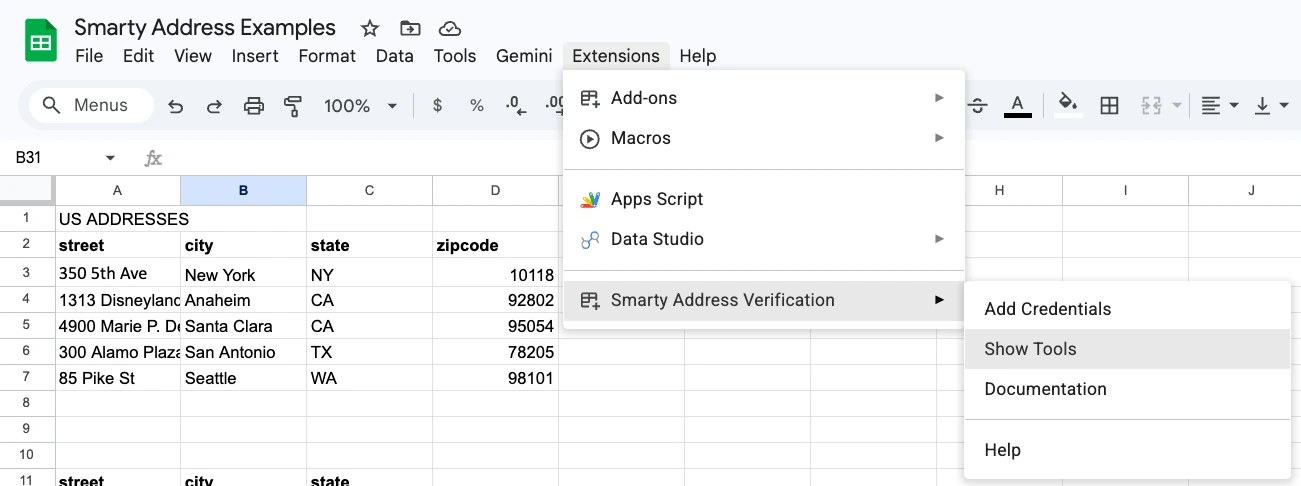Screen dimensions: 1301x486
Task: Check the cloud document status icon
Action: [450, 28]
